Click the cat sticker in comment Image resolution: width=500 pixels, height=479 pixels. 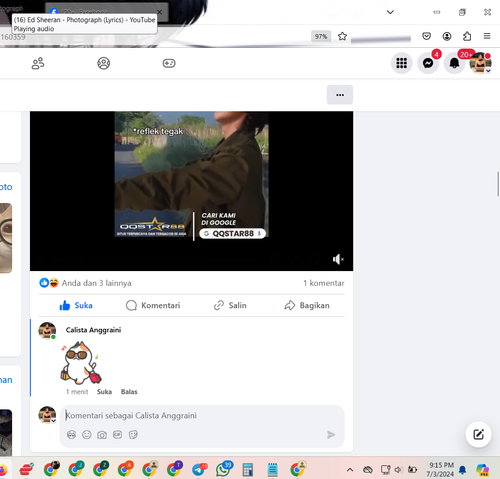point(81,363)
